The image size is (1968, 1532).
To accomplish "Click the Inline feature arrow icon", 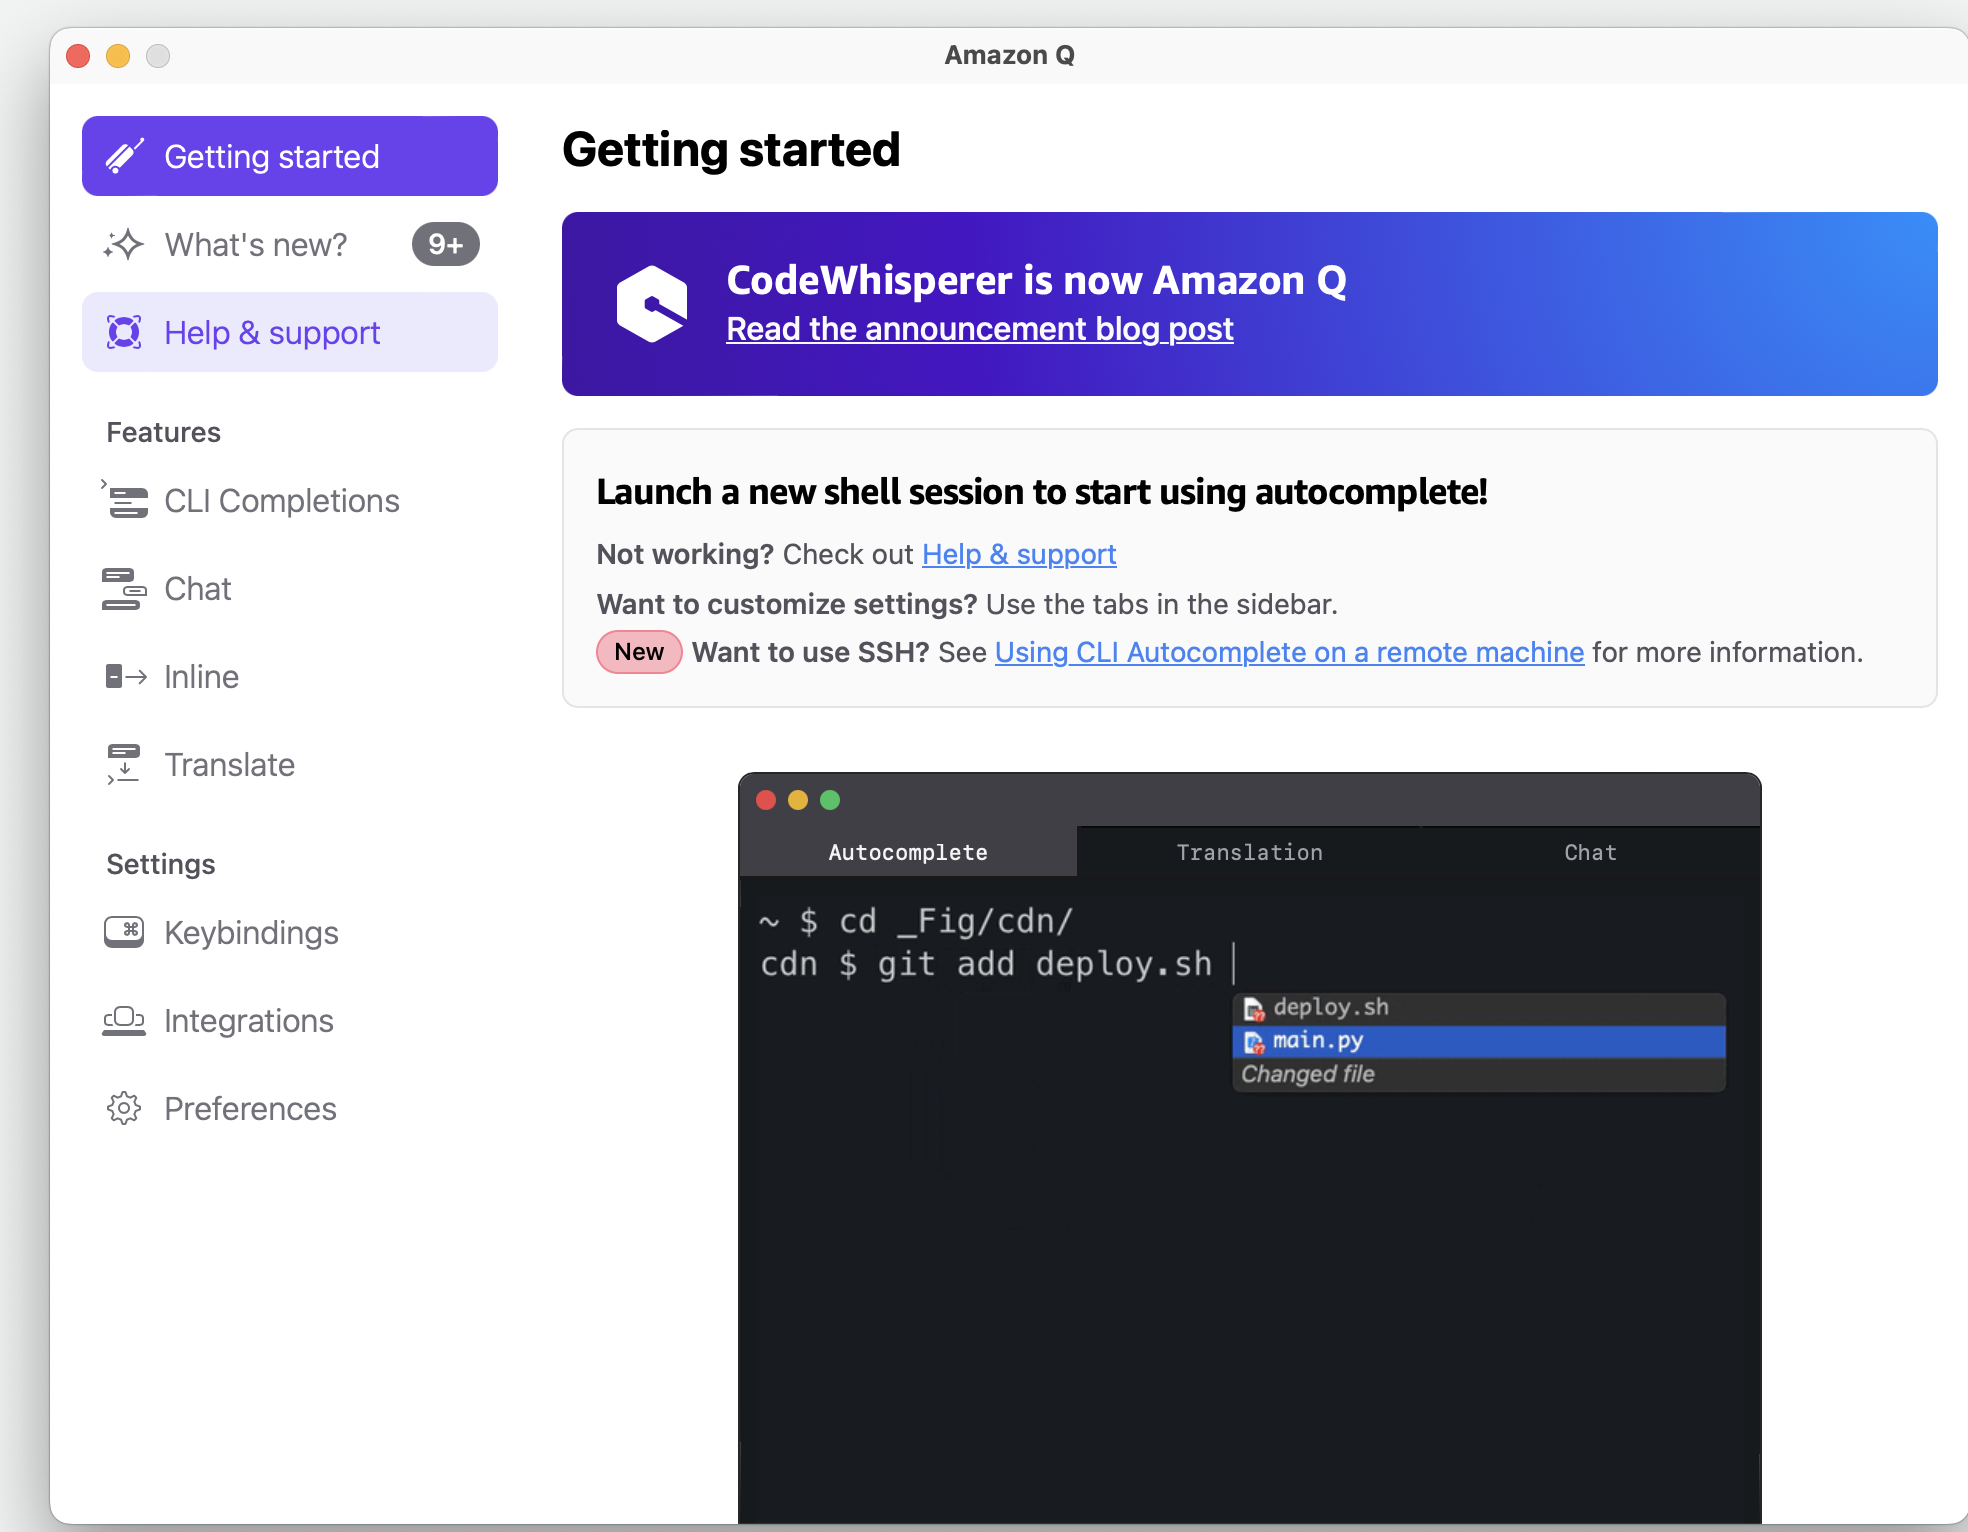I will 126,677.
